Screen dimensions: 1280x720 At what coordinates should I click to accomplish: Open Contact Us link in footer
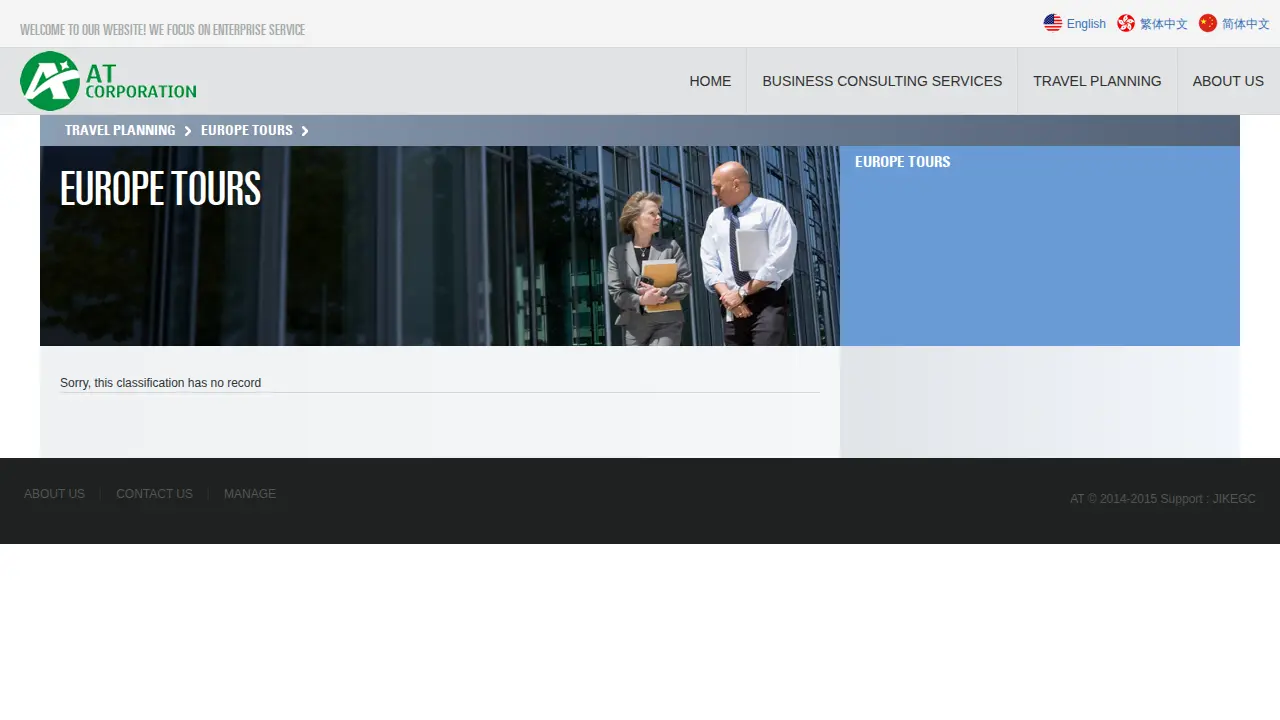(x=154, y=494)
